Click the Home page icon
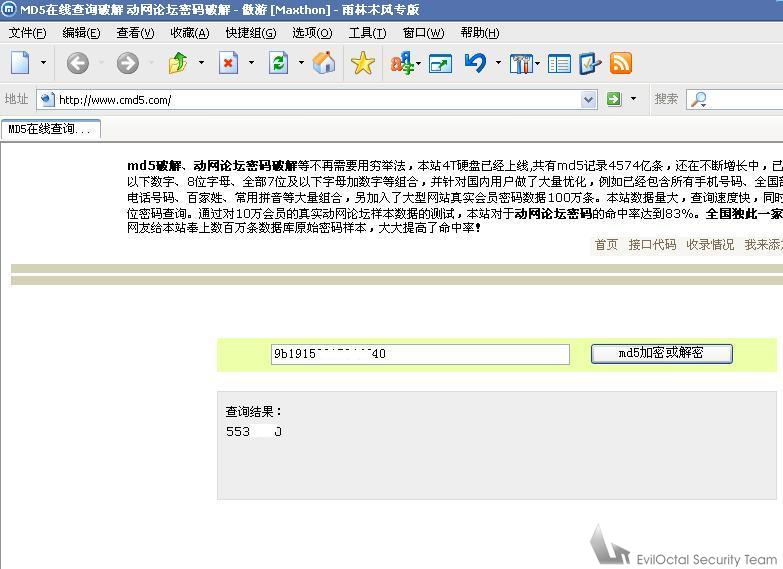The height and width of the screenshot is (569, 783). 324,64
